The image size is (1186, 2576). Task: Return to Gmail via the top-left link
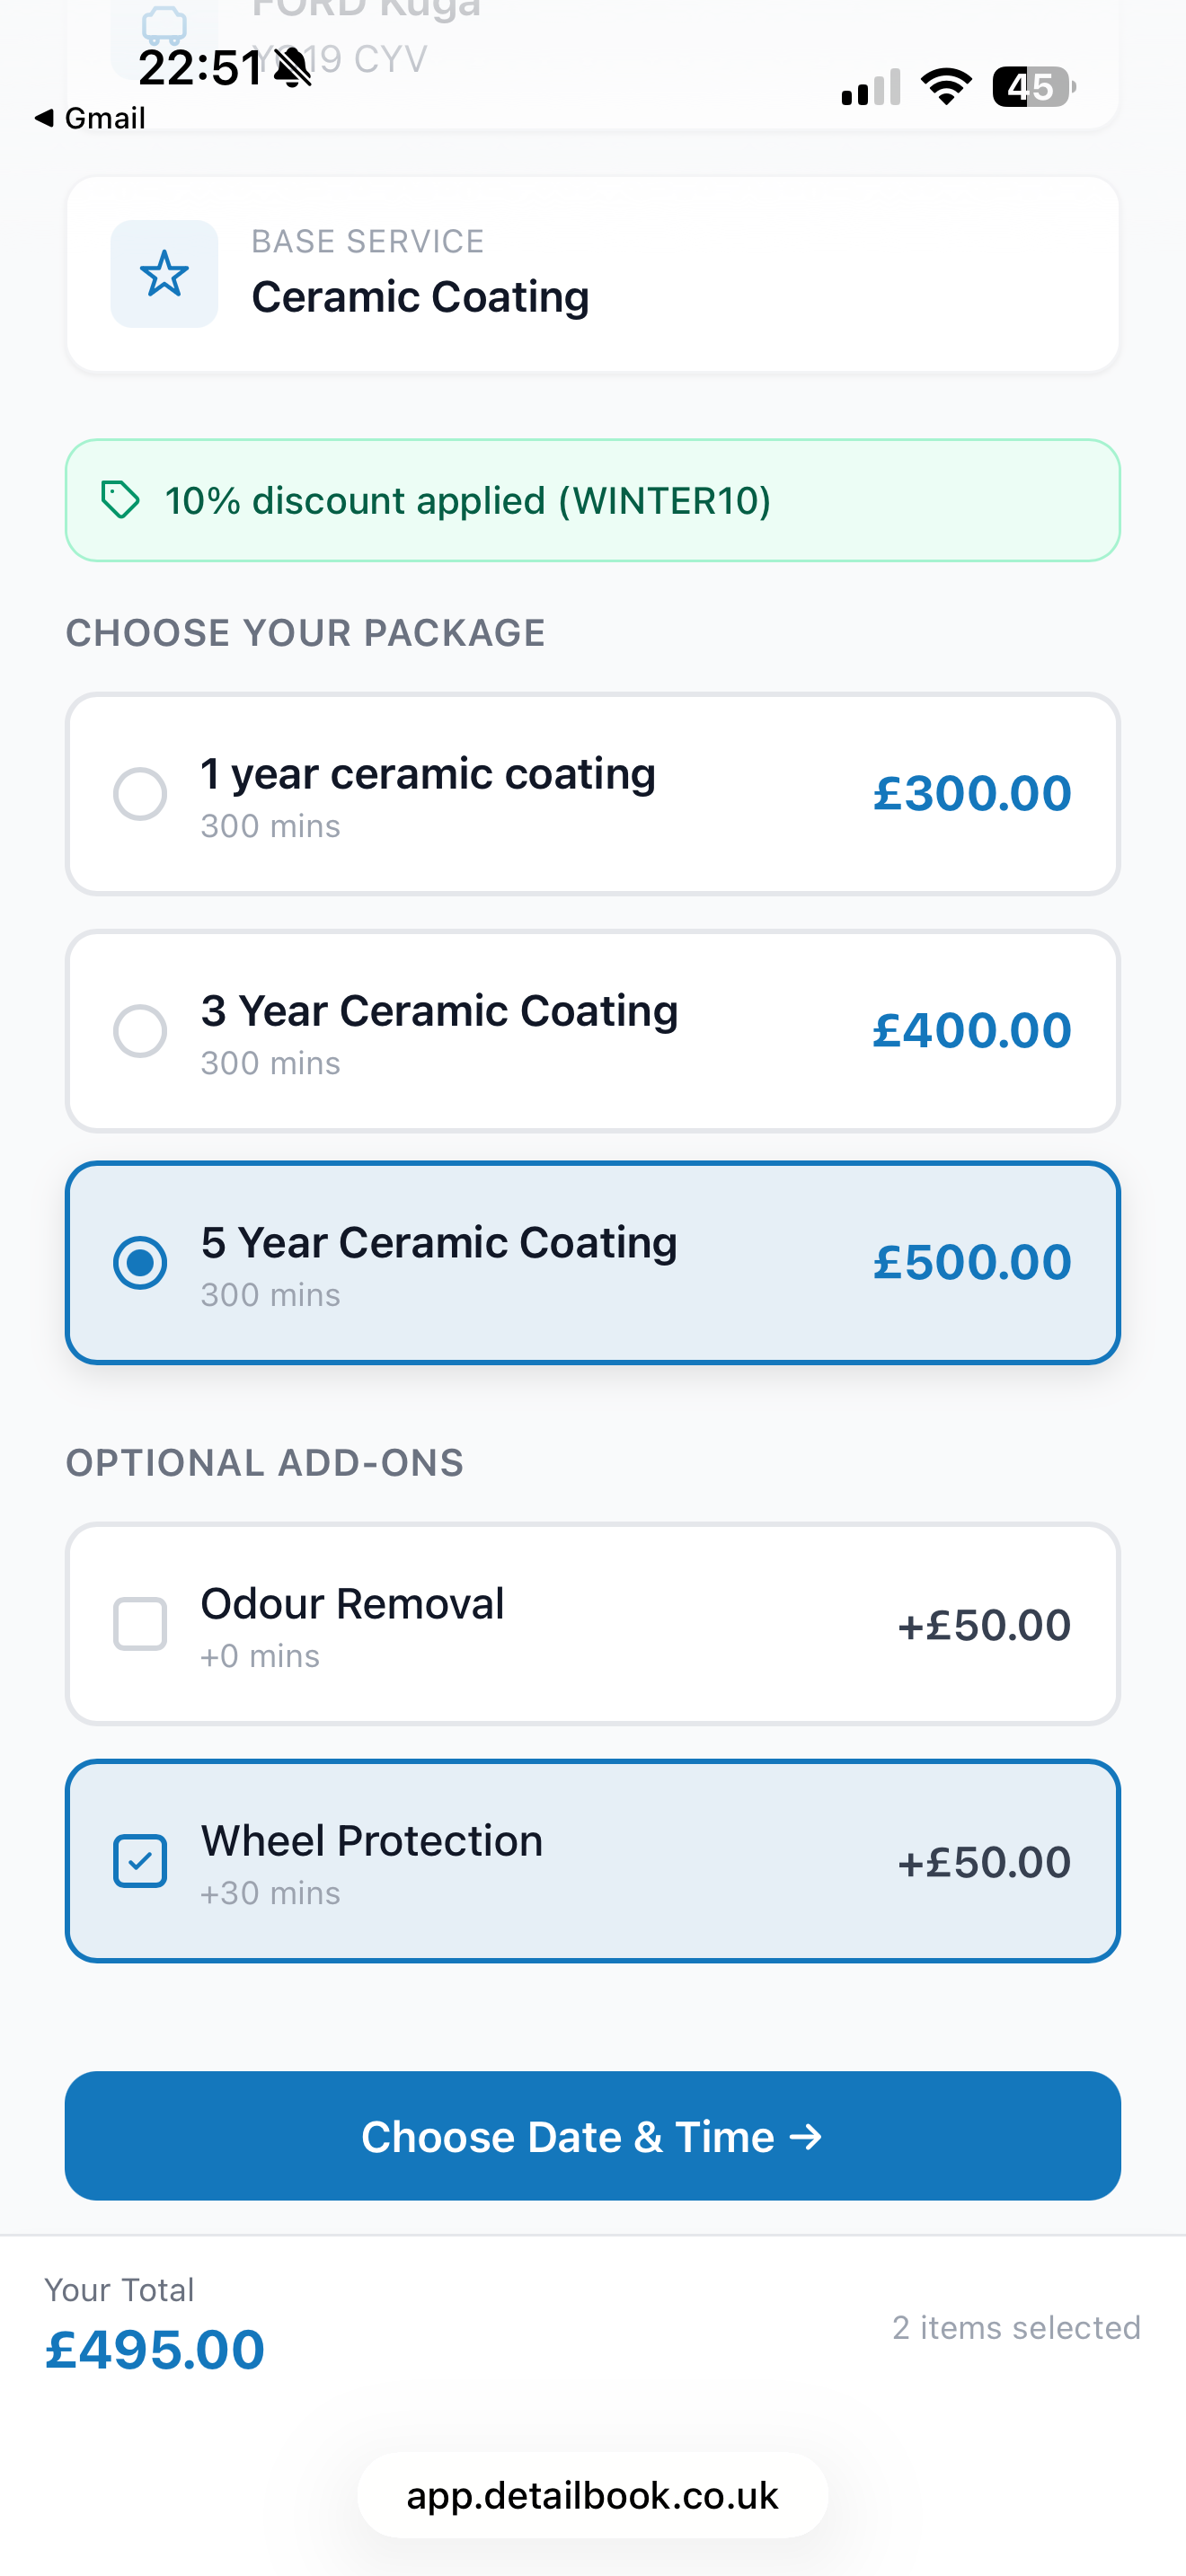(90, 117)
